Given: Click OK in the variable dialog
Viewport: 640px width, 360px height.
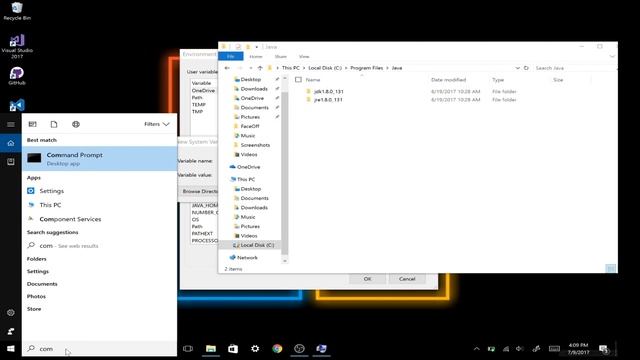Looking at the screenshot, I should pyautogui.click(x=367, y=279).
